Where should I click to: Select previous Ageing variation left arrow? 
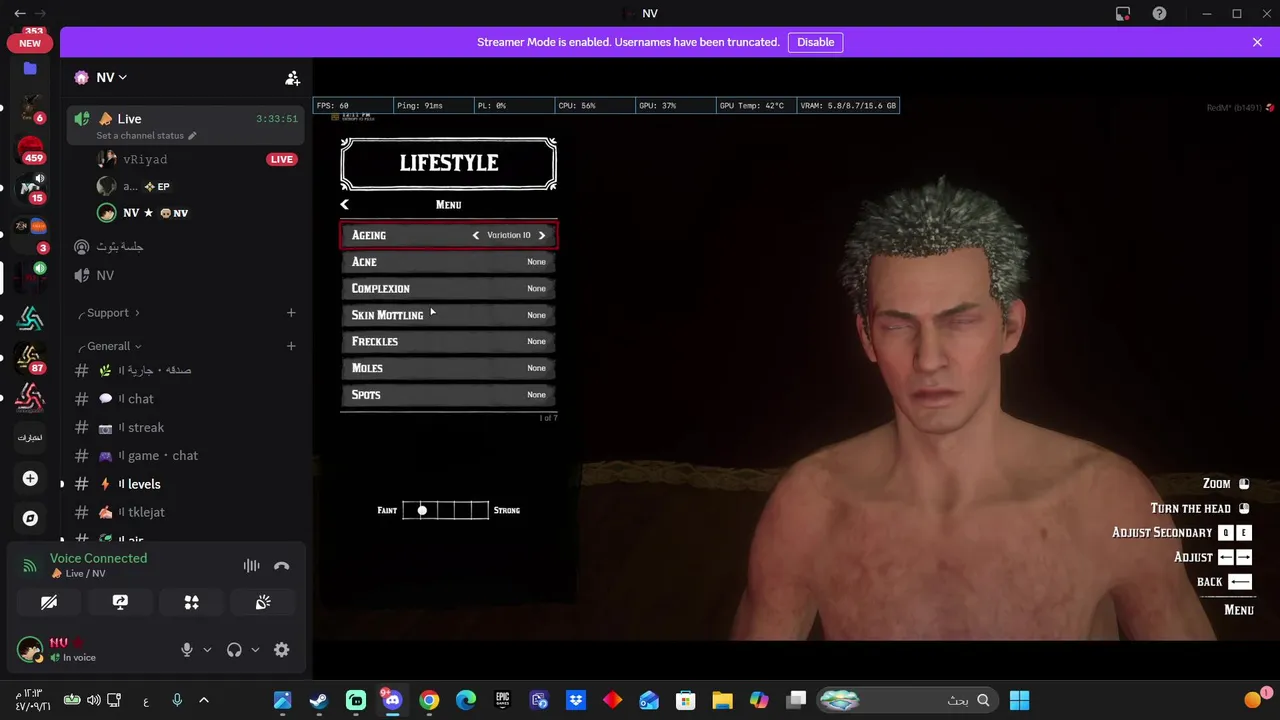[476, 235]
